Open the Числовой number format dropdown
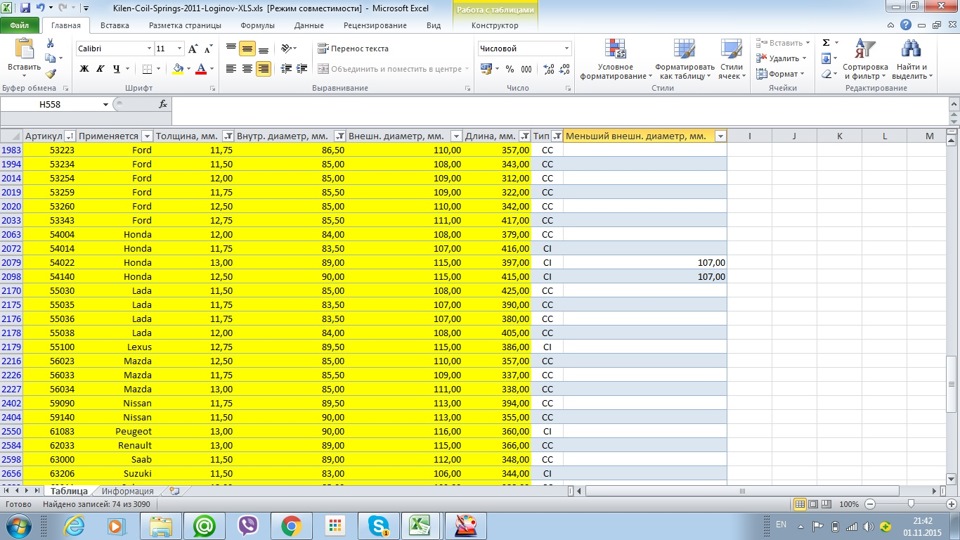Image resolution: width=960 pixels, height=540 pixels. [x=566, y=48]
